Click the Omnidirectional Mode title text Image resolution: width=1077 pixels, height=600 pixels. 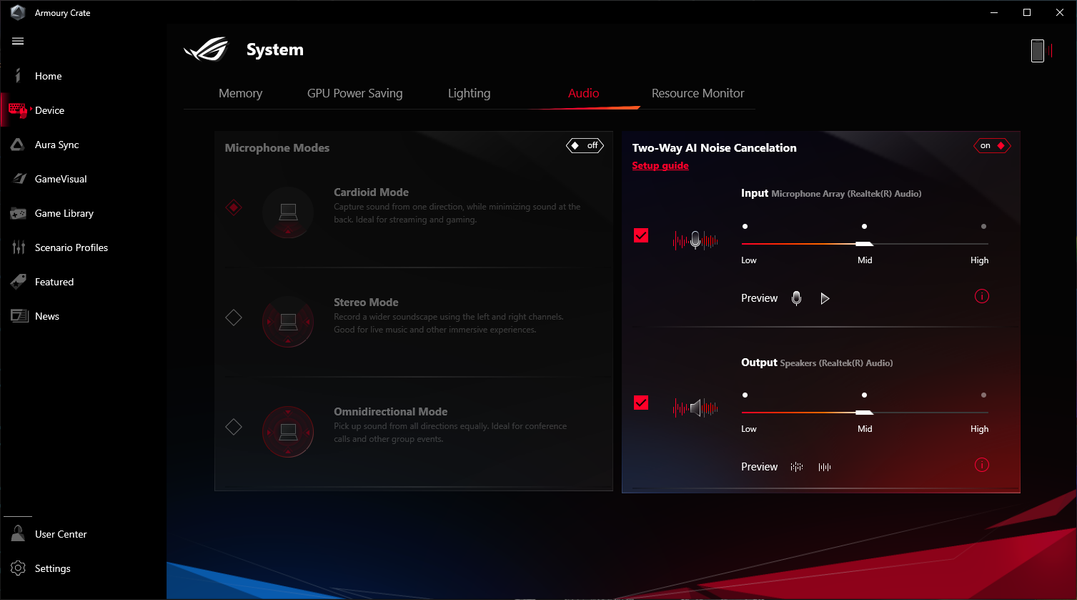tap(391, 412)
